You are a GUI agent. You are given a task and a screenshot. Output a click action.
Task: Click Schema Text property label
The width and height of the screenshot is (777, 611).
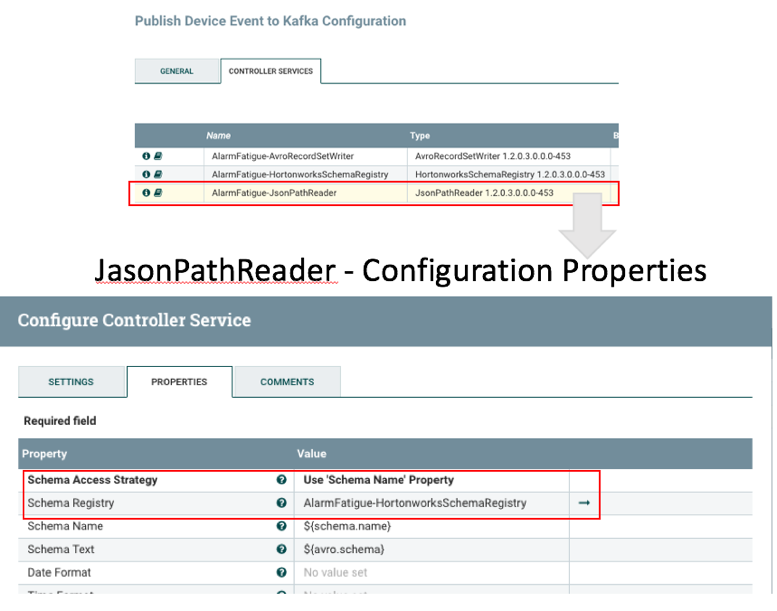(x=61, y=549)
